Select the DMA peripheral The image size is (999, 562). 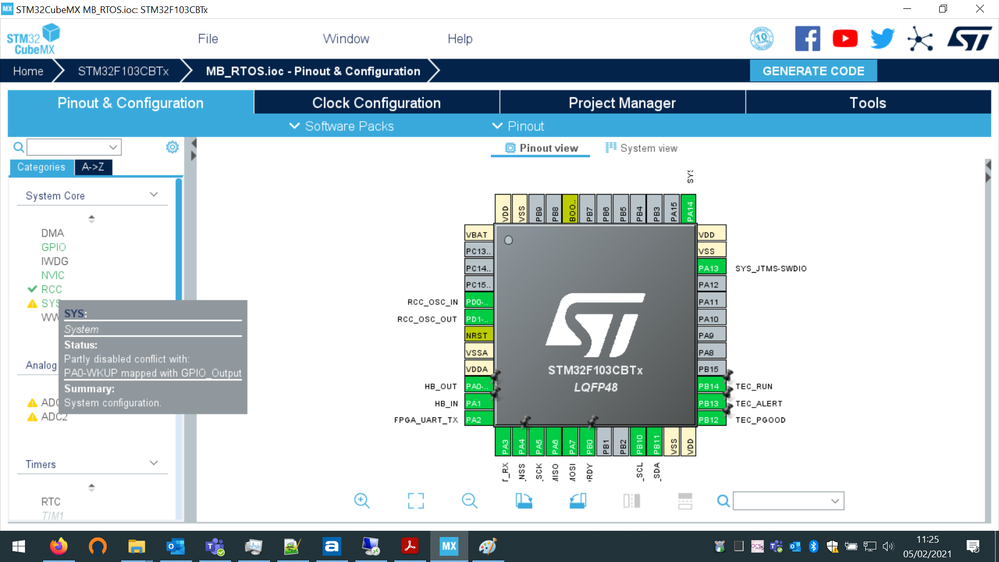(52, 233)
